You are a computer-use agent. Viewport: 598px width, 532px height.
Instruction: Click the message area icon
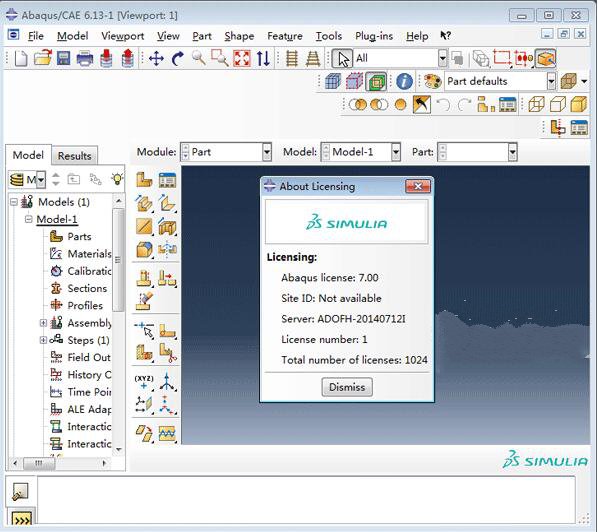[x=20, y=492]
